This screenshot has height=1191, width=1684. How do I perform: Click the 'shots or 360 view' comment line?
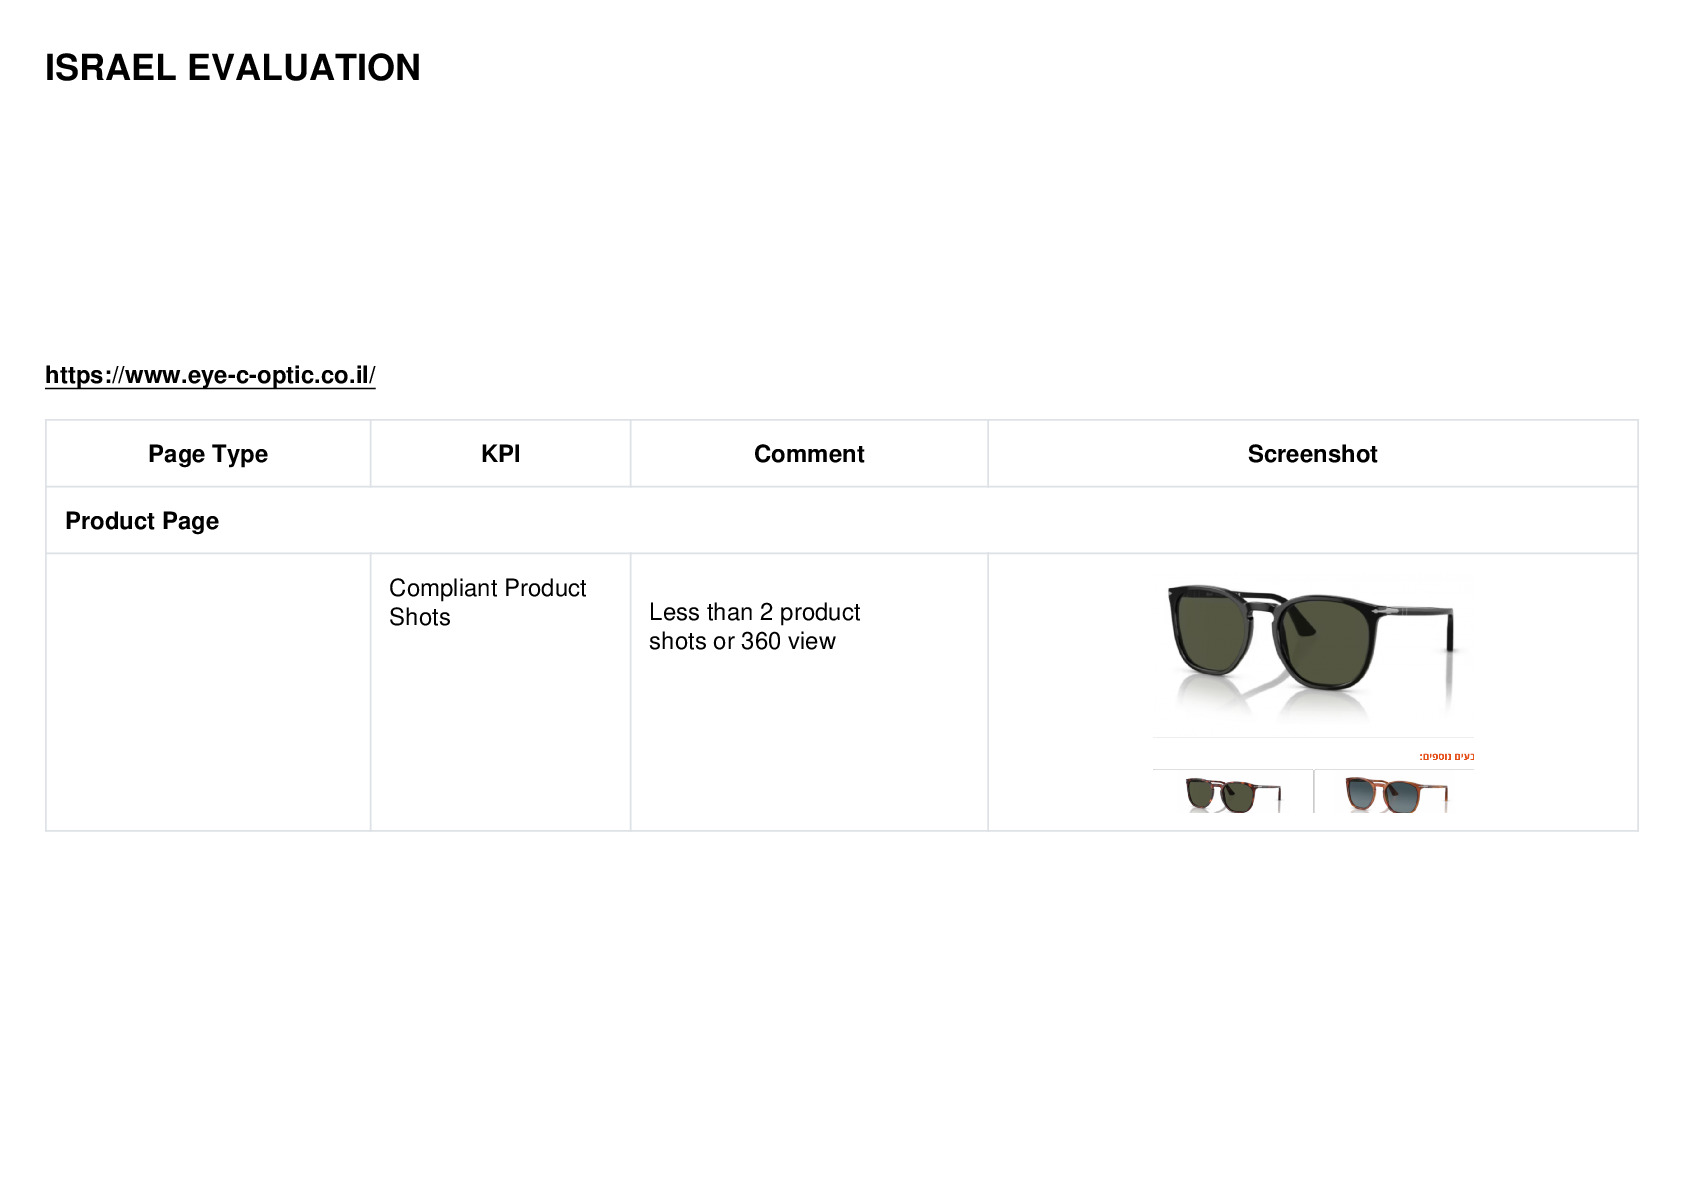742,641
